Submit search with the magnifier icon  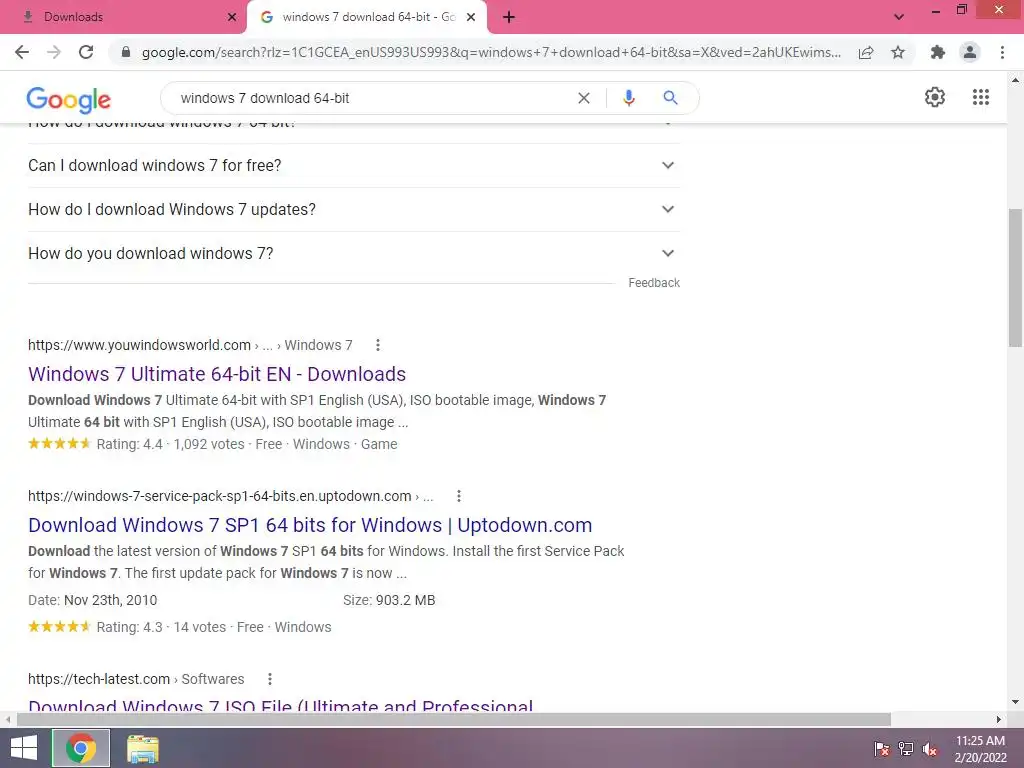point(670,98)
